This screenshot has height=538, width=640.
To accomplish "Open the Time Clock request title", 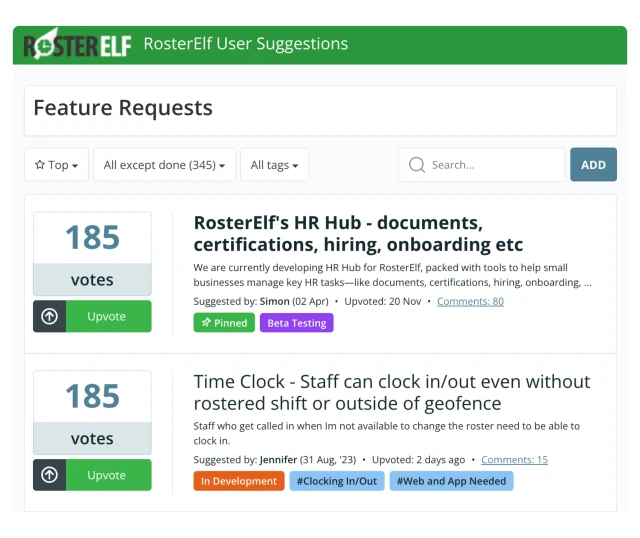I will 391,392.
